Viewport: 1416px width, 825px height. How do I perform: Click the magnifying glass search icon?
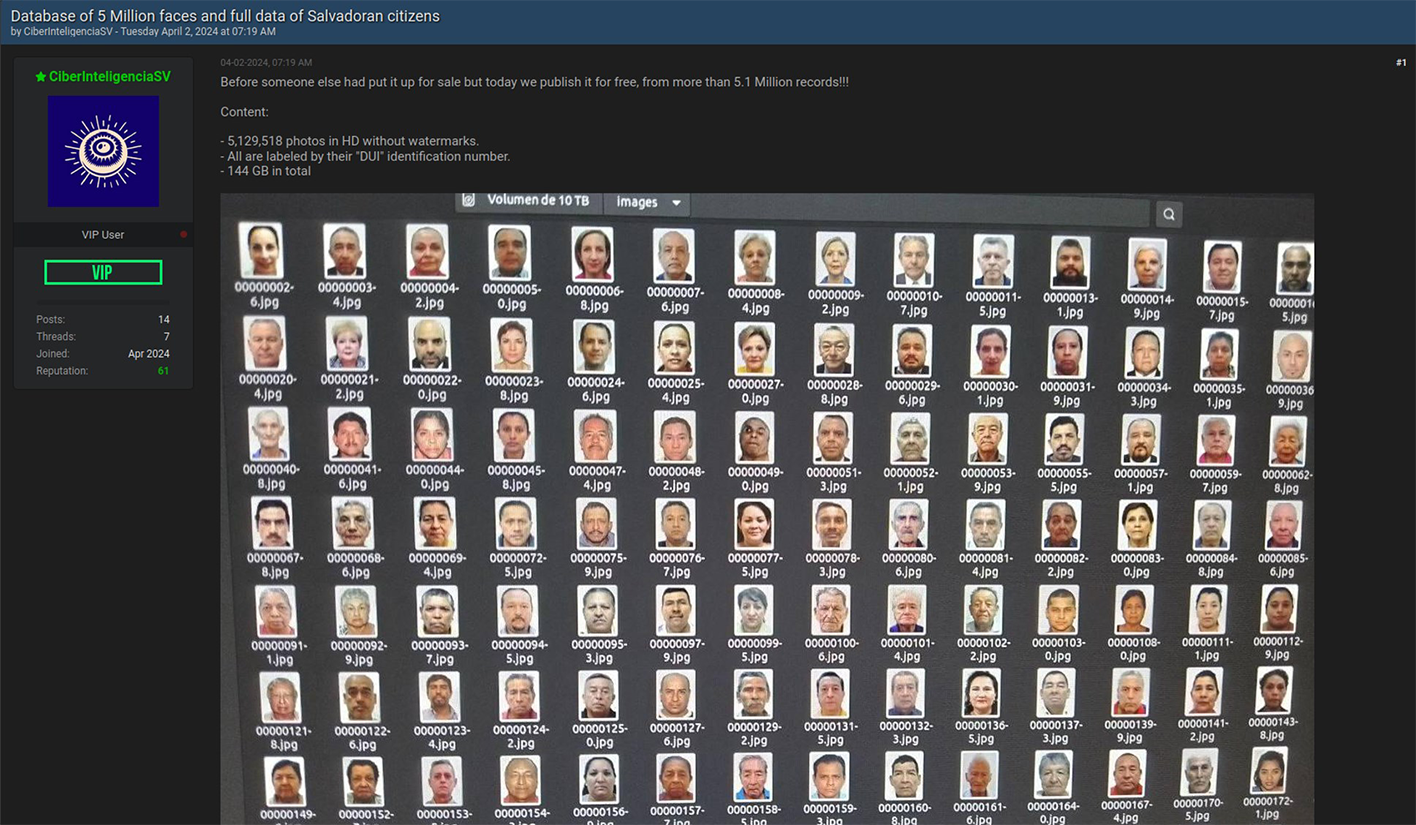tap(1168, 214)
